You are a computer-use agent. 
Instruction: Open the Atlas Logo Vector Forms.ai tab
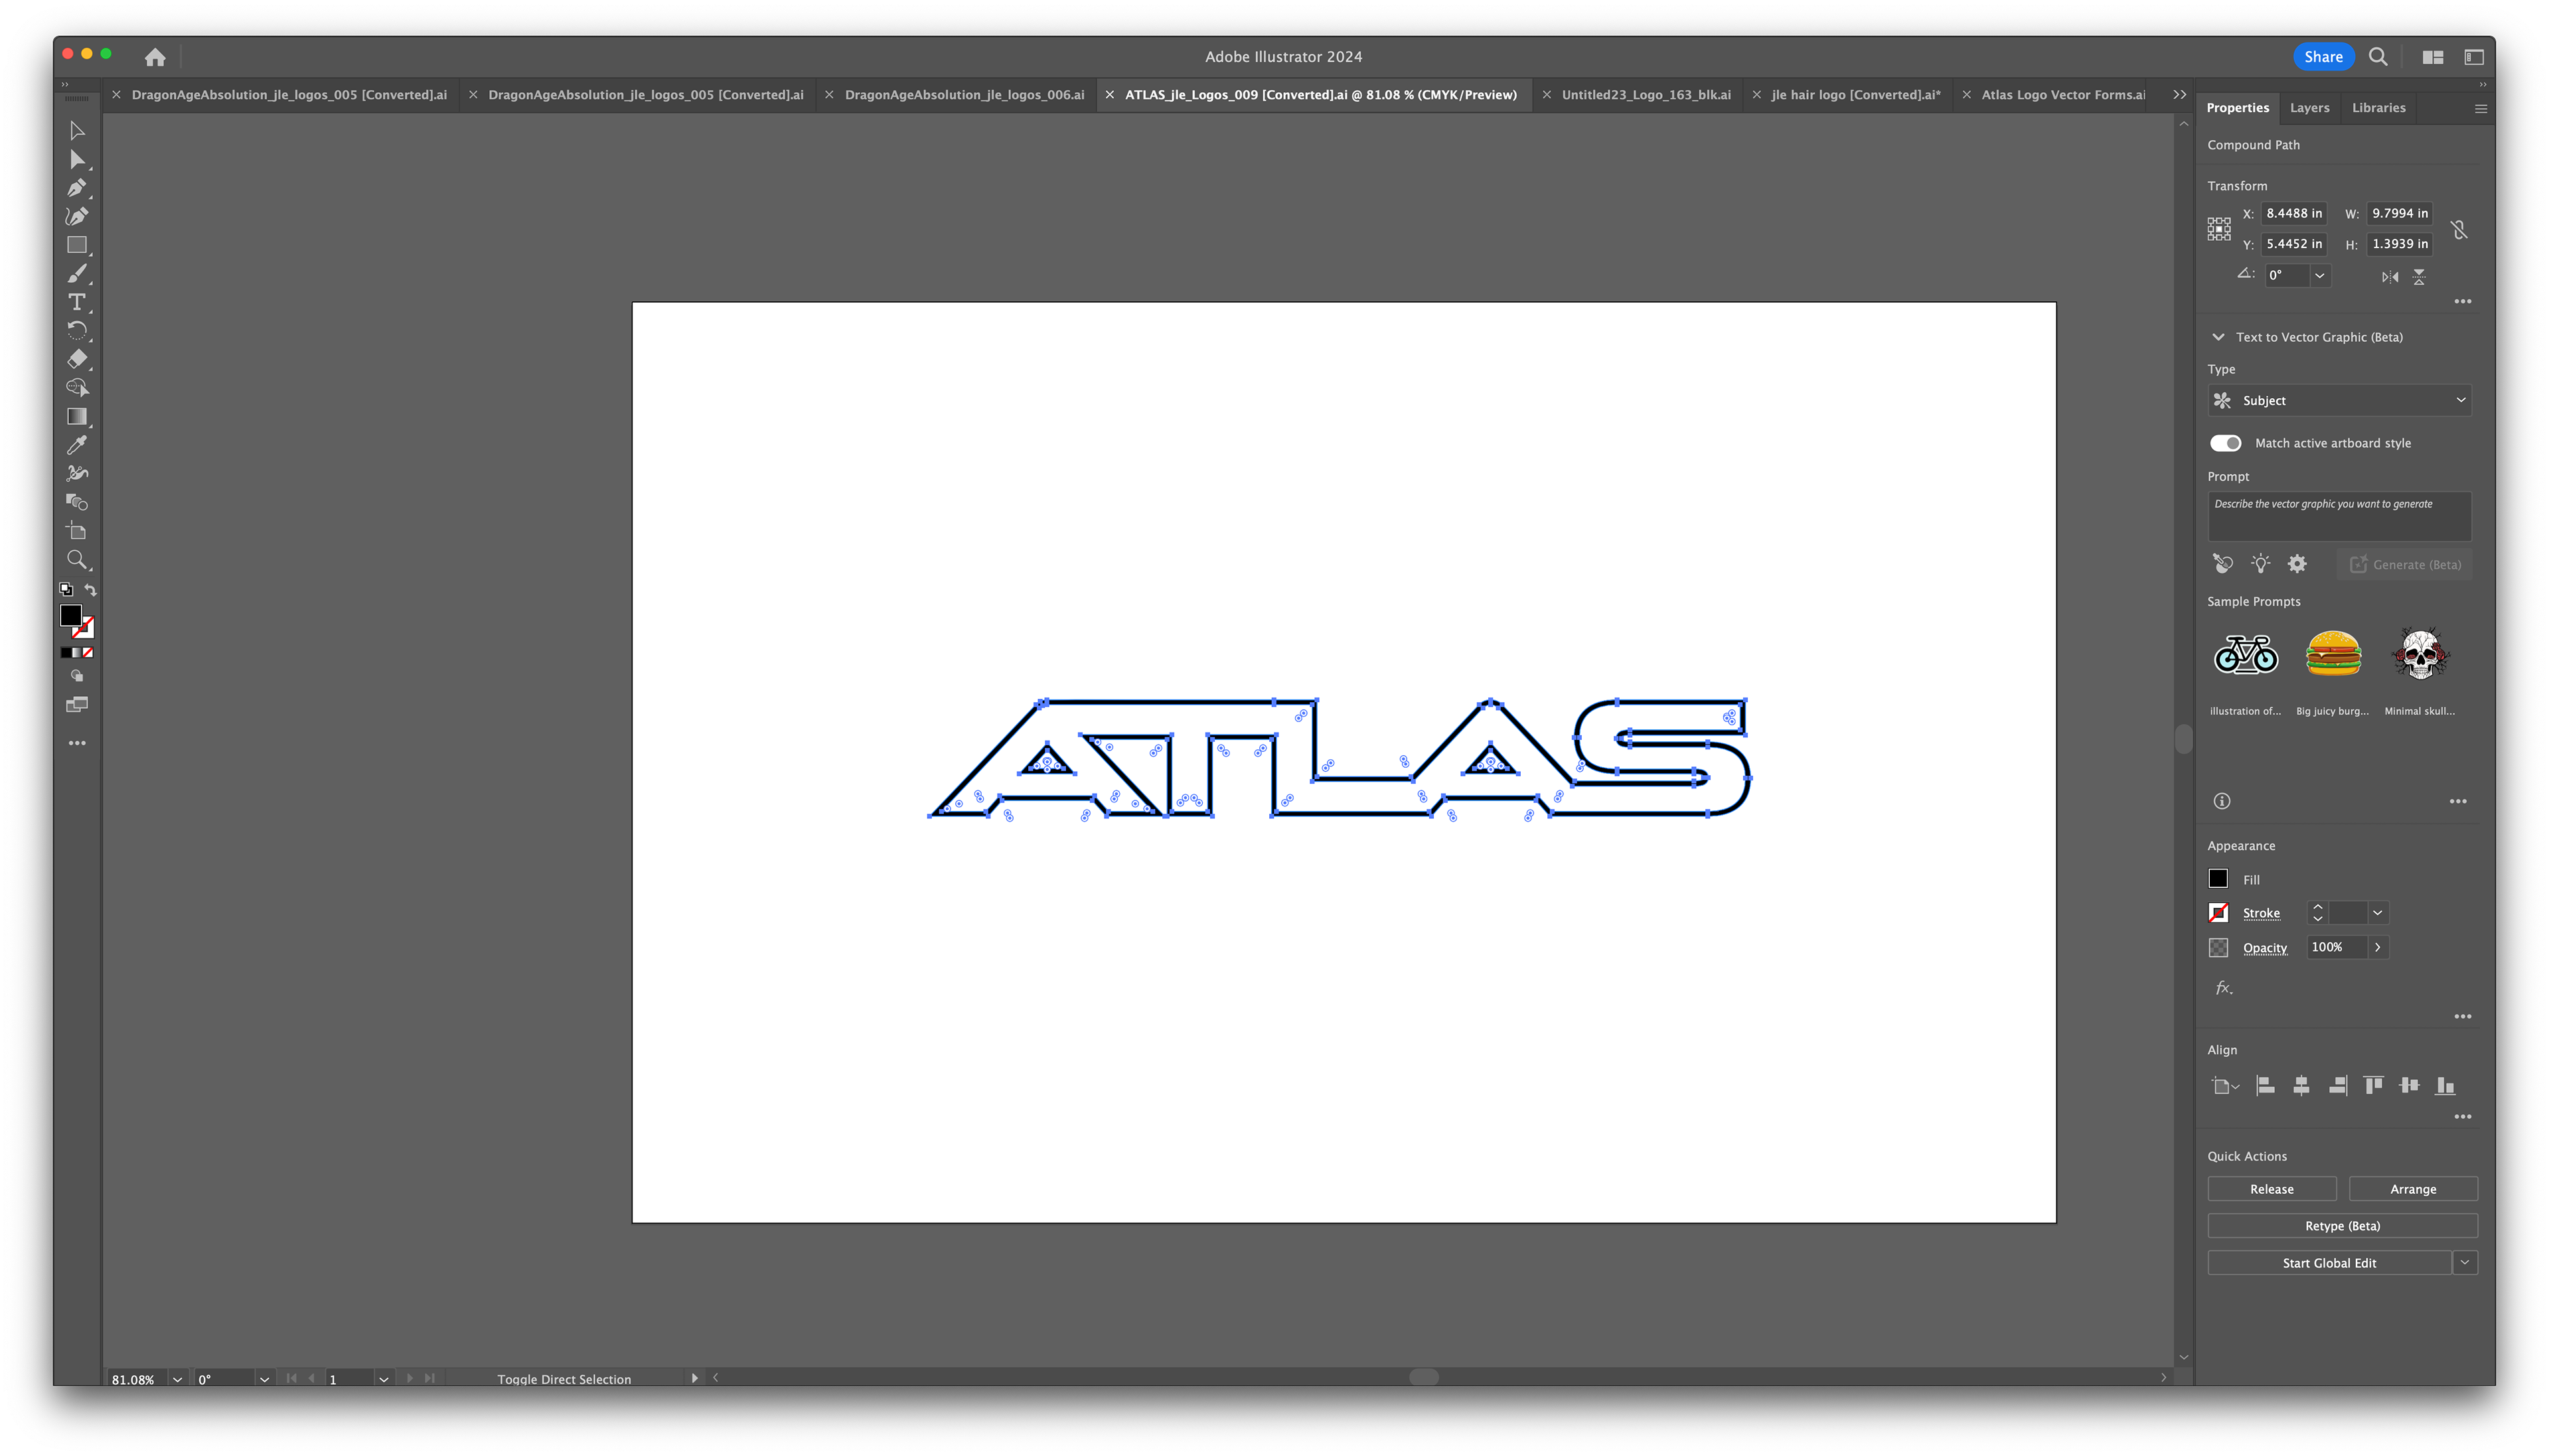point(2062,95)
